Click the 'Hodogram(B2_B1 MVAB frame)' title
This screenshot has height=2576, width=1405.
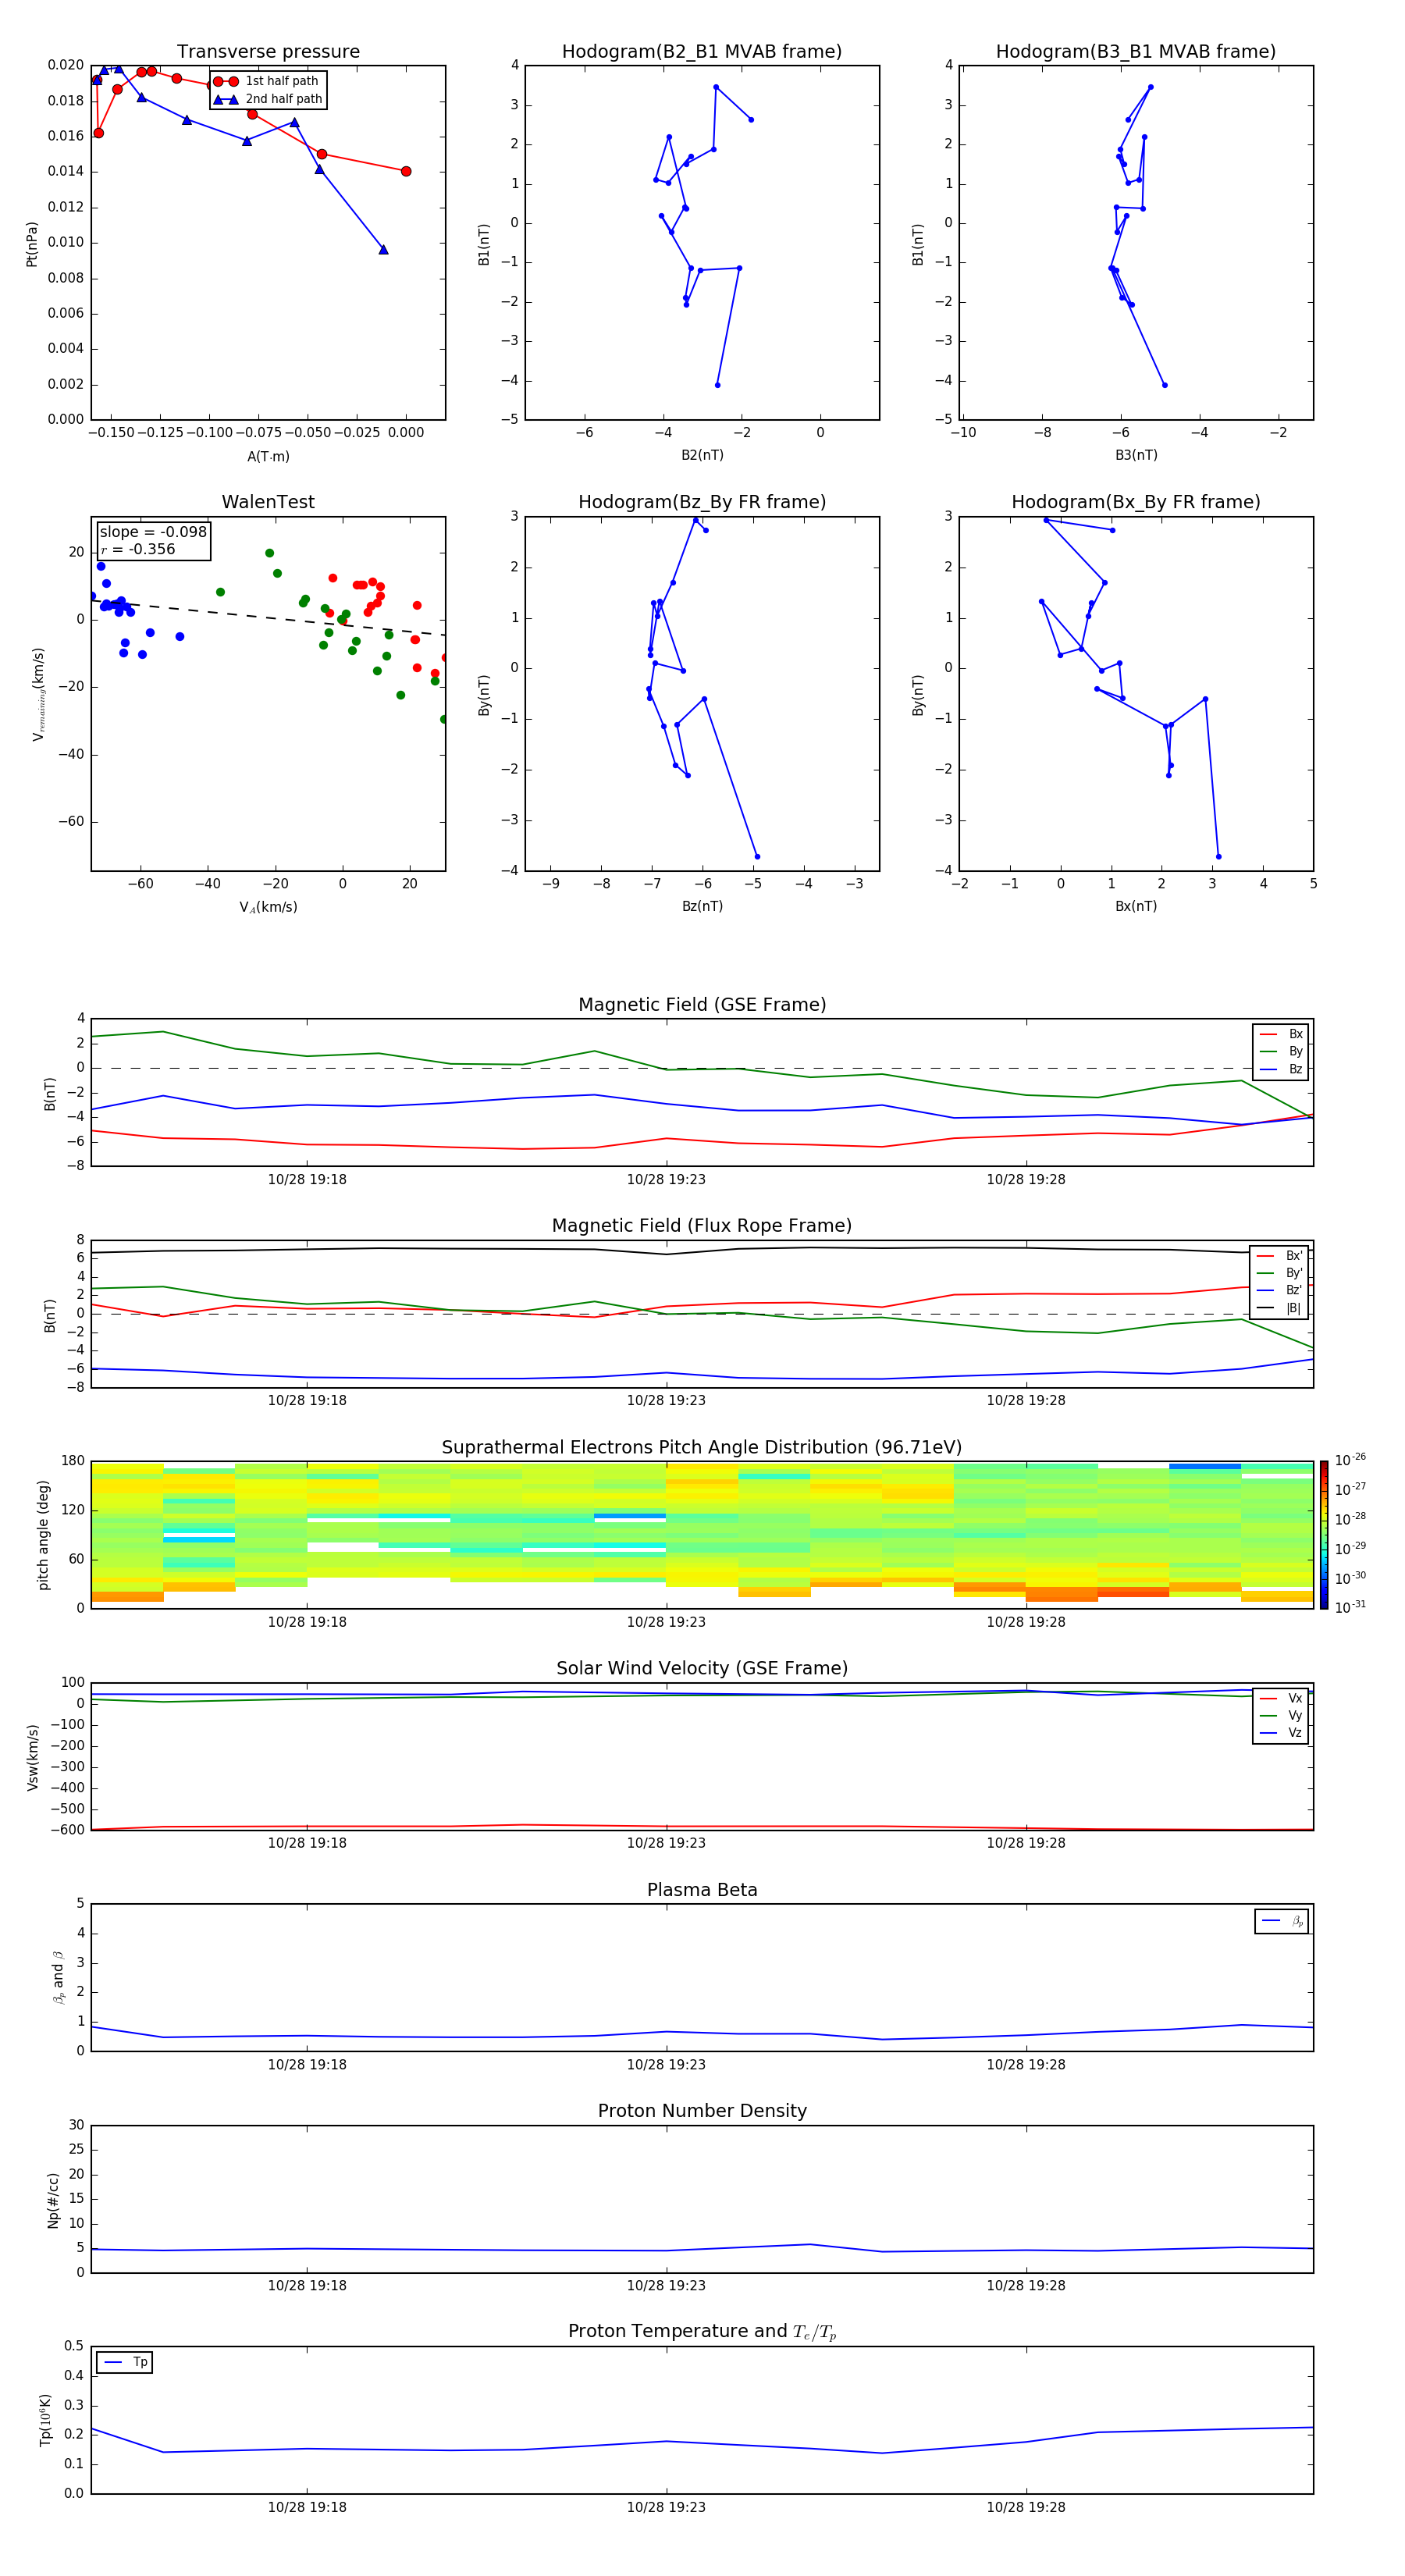pos(702,52)
